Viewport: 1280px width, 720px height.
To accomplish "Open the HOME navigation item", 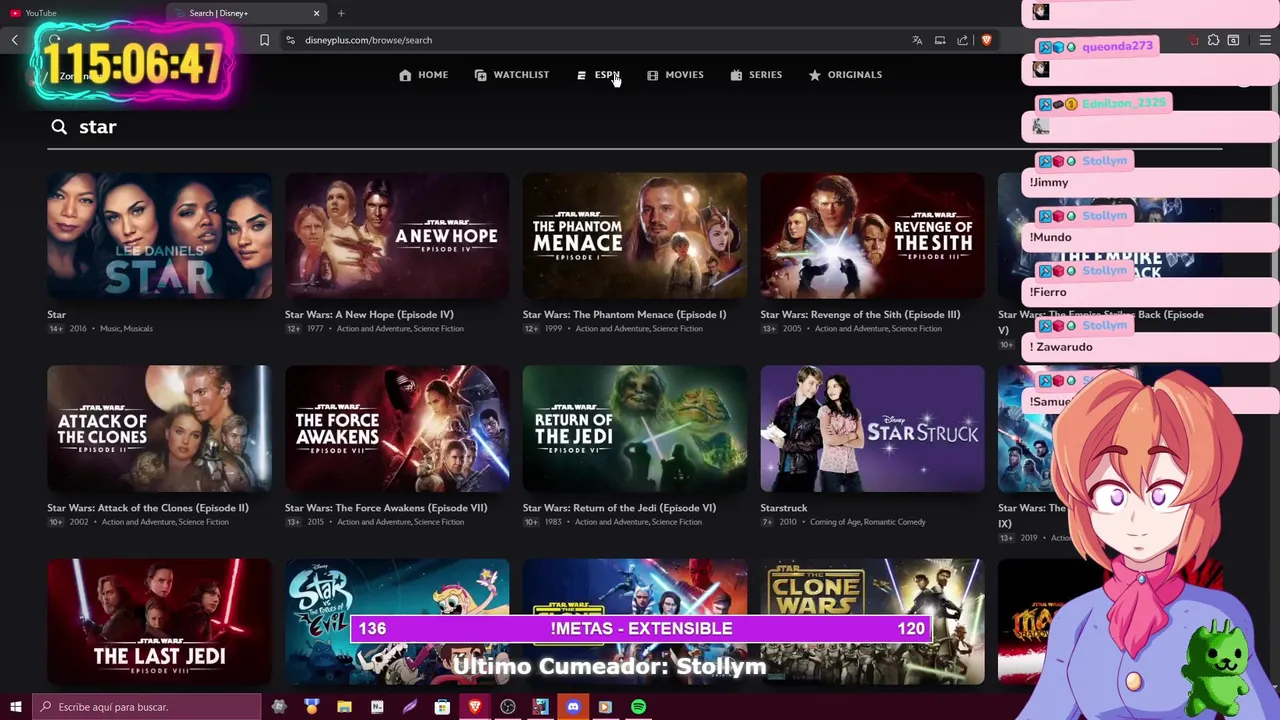I will click(x=423, y=75).
